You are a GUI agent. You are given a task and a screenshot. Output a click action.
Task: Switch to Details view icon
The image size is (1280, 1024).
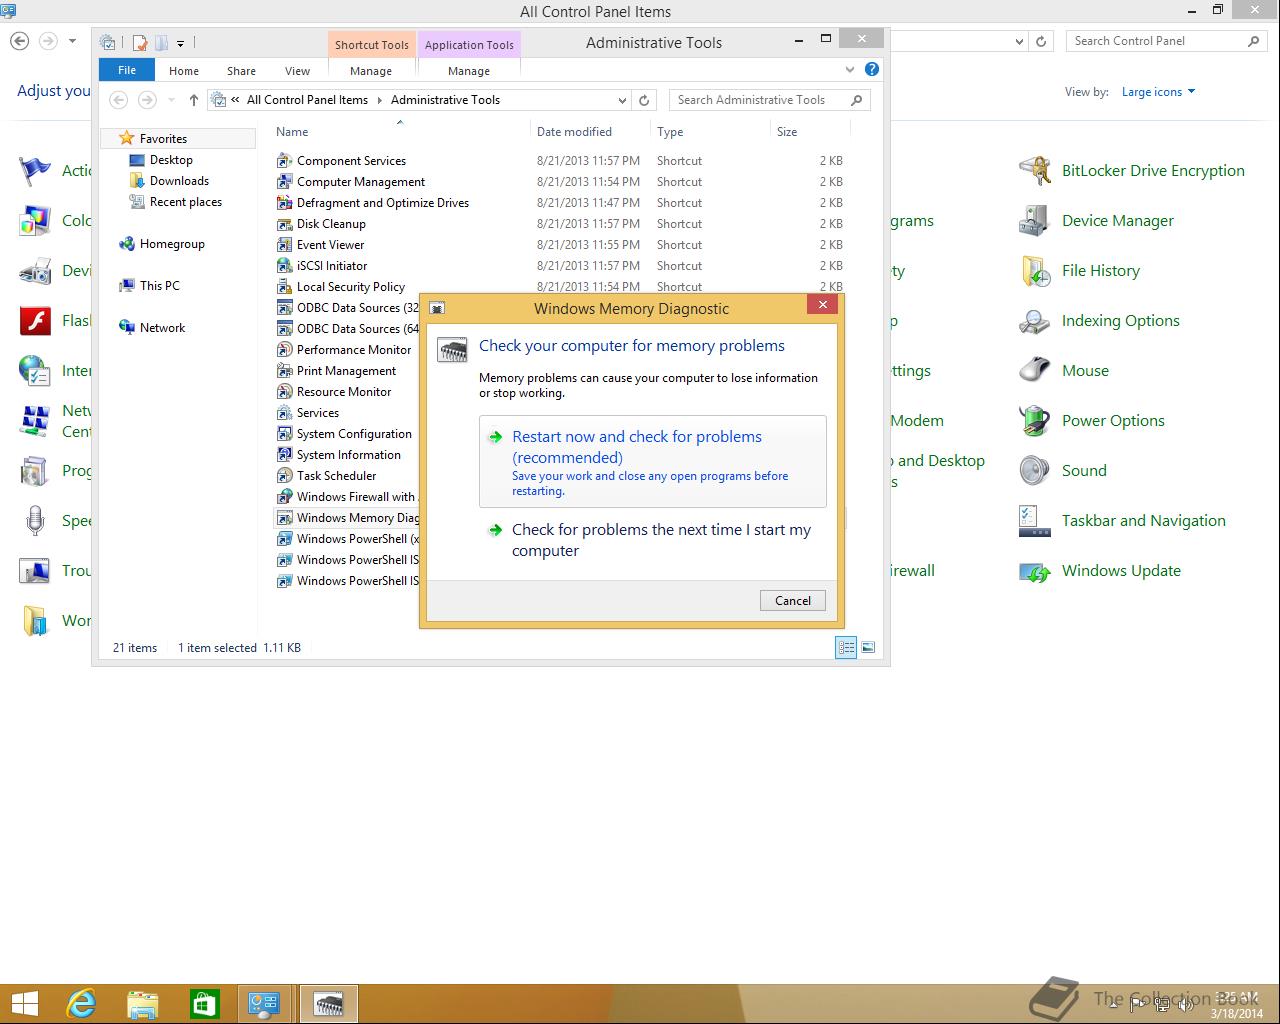click(x=846, y=648)
